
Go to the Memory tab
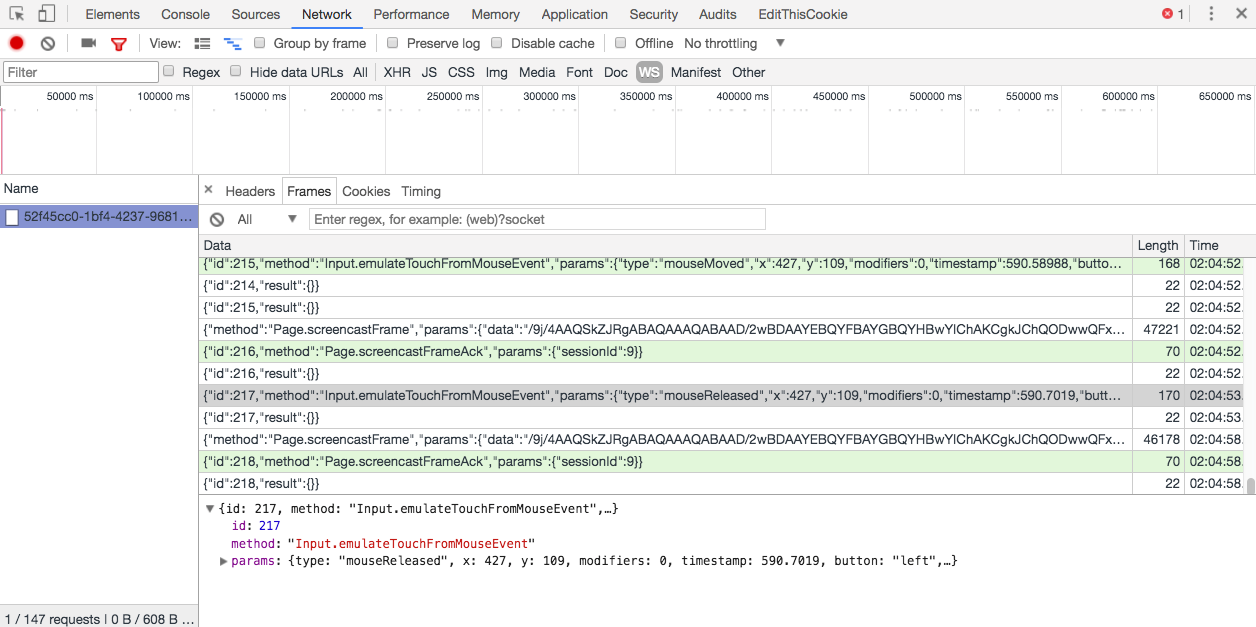pyautogui.click(x=496, y=14)
